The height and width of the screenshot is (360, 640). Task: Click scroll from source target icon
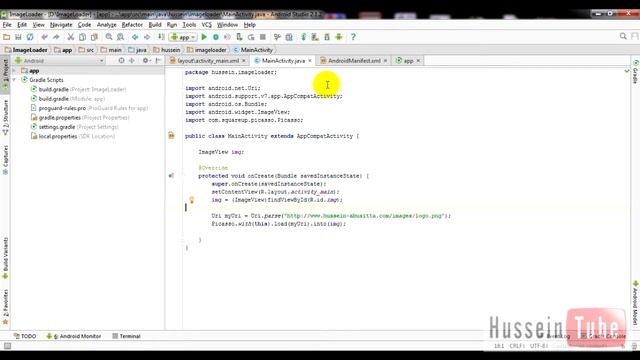(121, 60)
